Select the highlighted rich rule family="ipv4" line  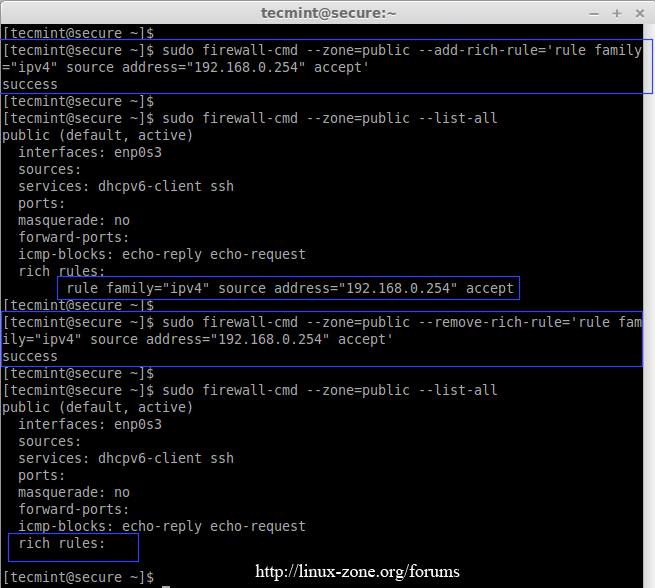point(290,288)
